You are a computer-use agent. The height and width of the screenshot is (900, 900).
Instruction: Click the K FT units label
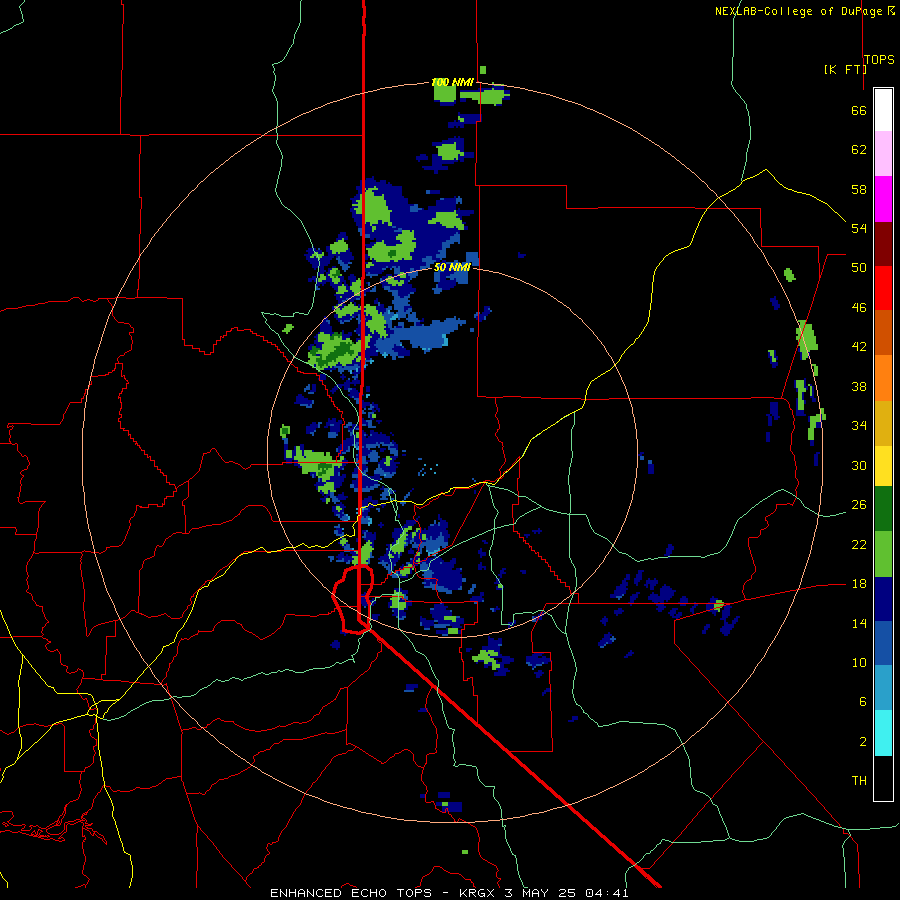pyautogui.click(x=844, y=69)
